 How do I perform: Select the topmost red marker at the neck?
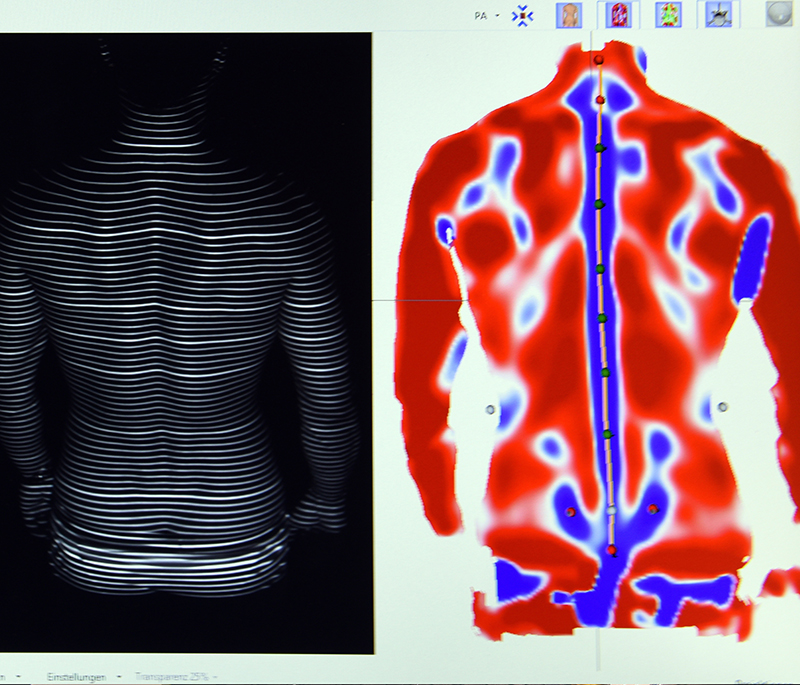click(598, 60)
